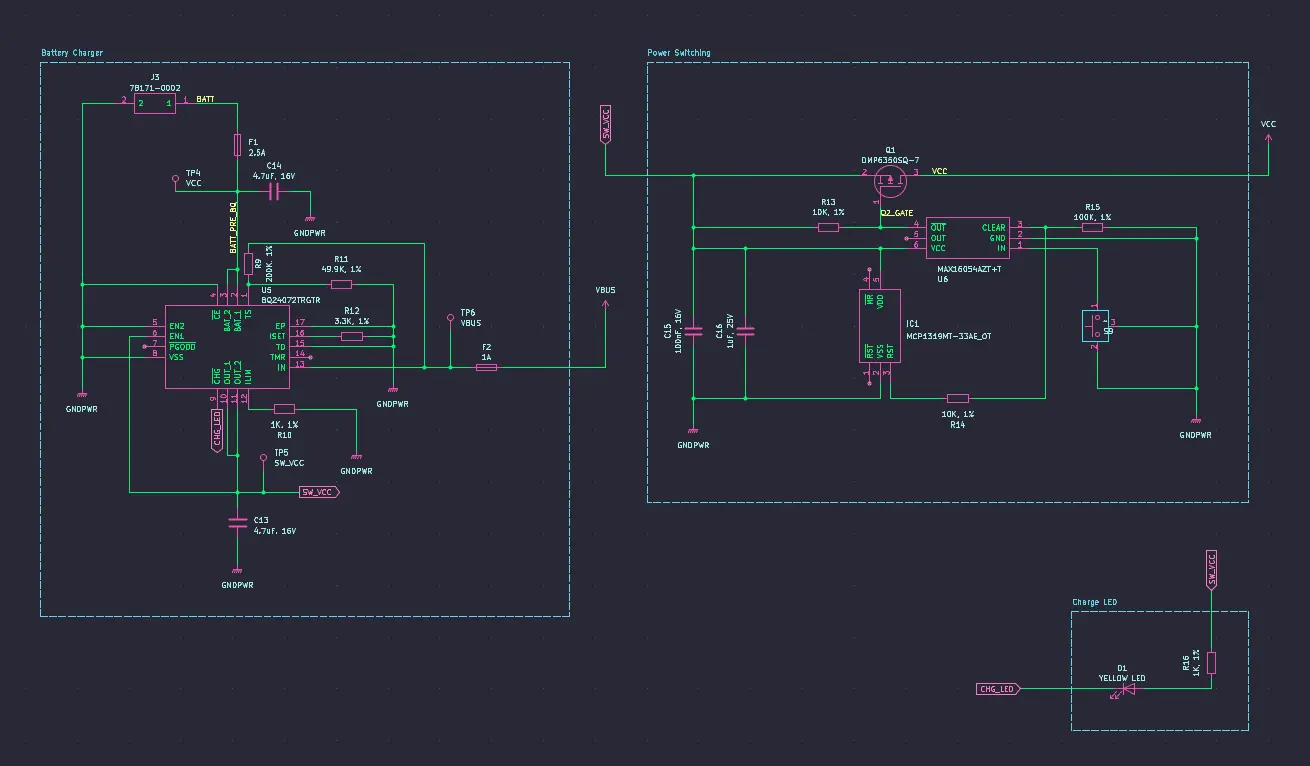Image resolution: width=1310 pixels, height=766 pixels.
Task: Click the "YELLOW LED" value text
Action: (x=1122, y=678)
